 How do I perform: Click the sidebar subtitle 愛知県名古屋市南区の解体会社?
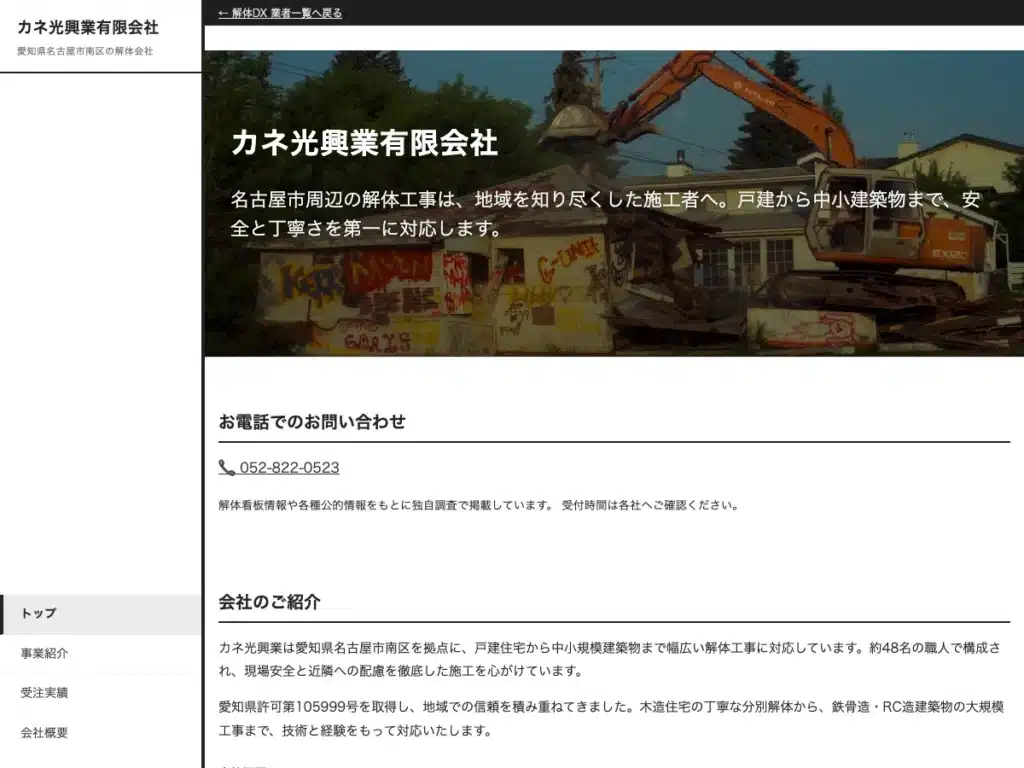(85, 51)
